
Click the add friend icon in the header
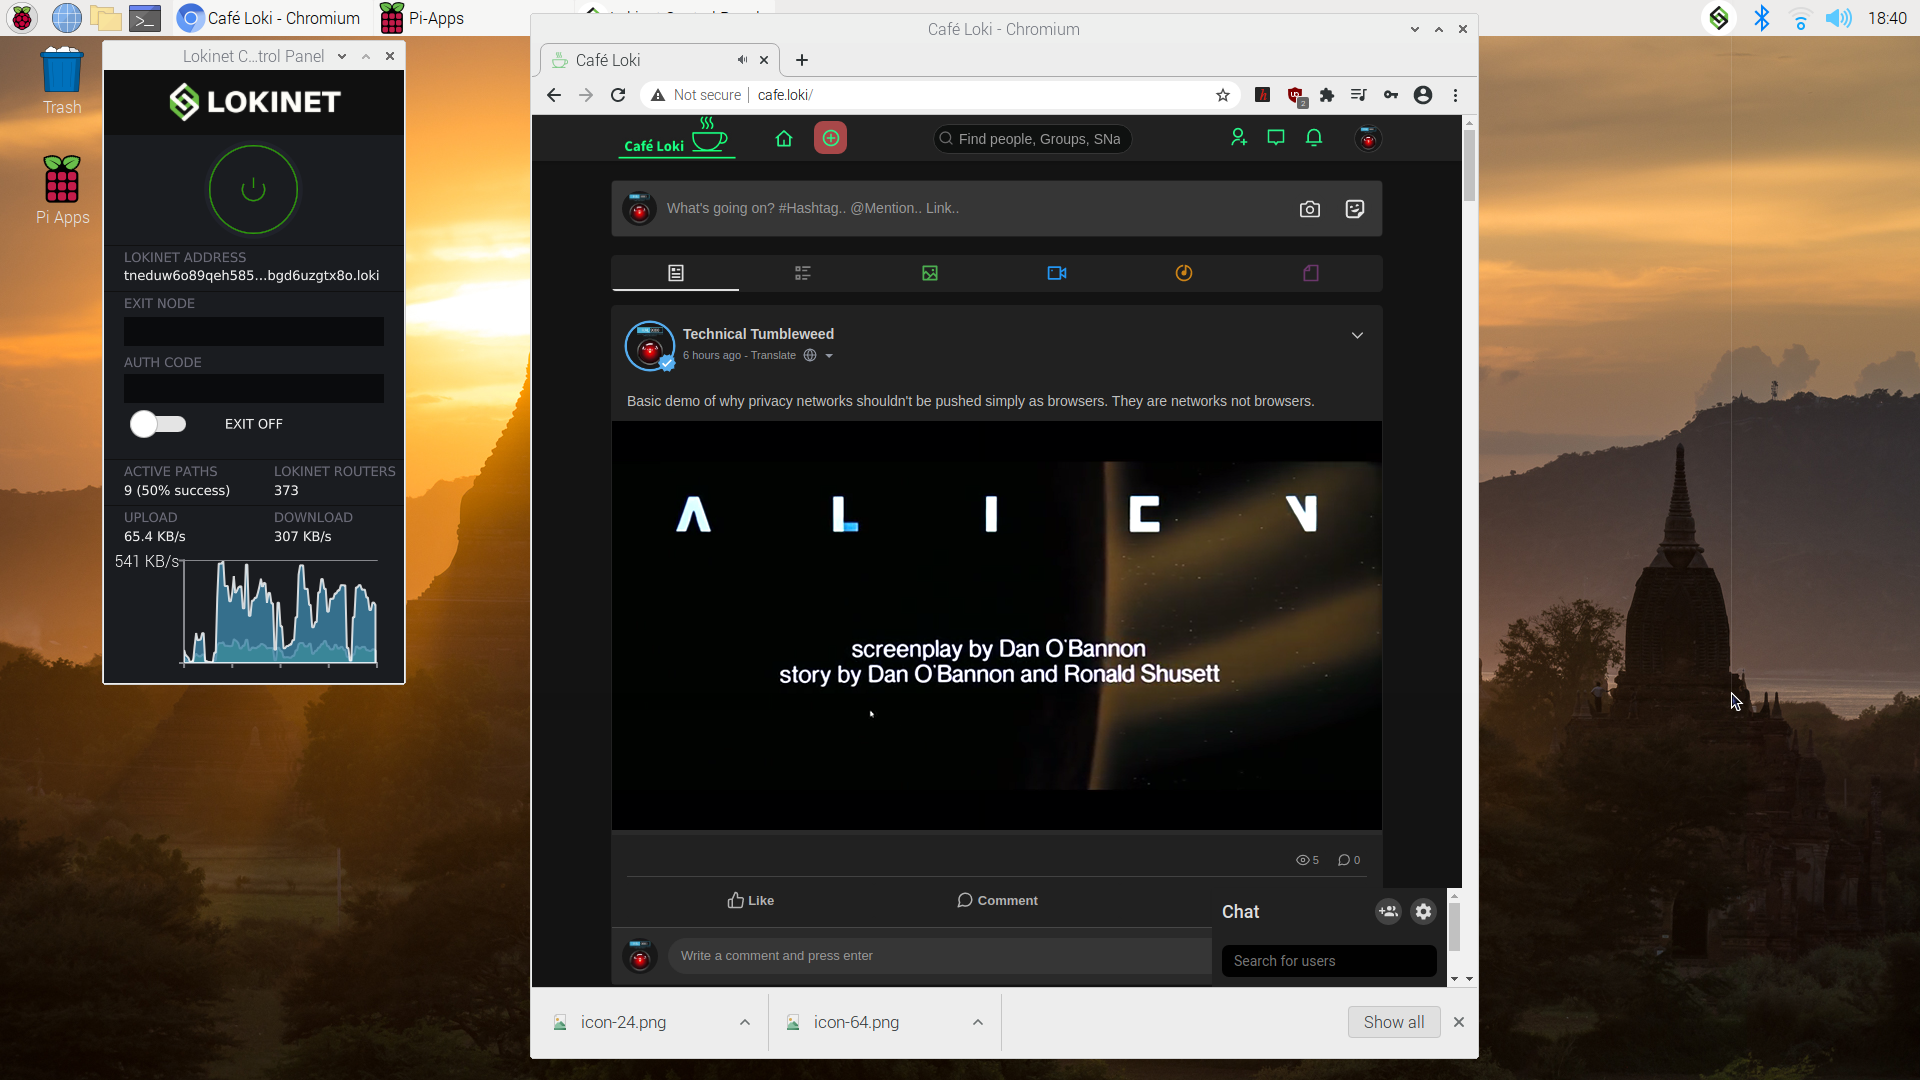click(1239, 138)
